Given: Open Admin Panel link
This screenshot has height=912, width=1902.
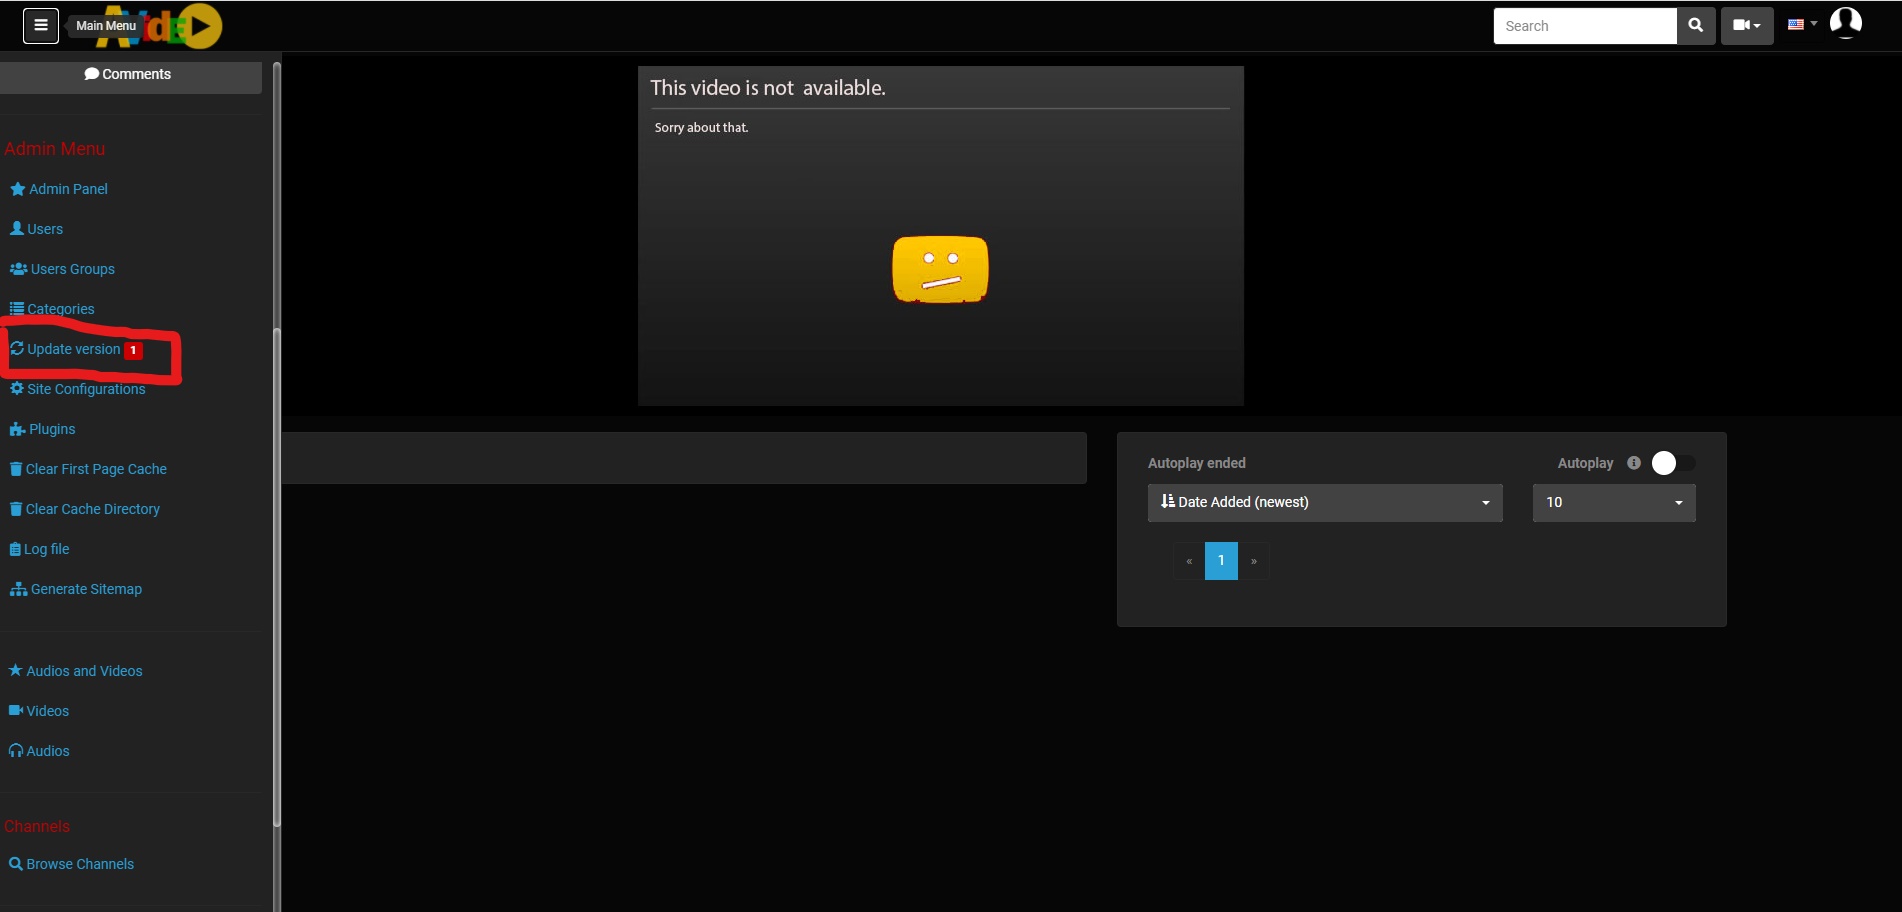Looking at the screenshot, I should 59,189.
